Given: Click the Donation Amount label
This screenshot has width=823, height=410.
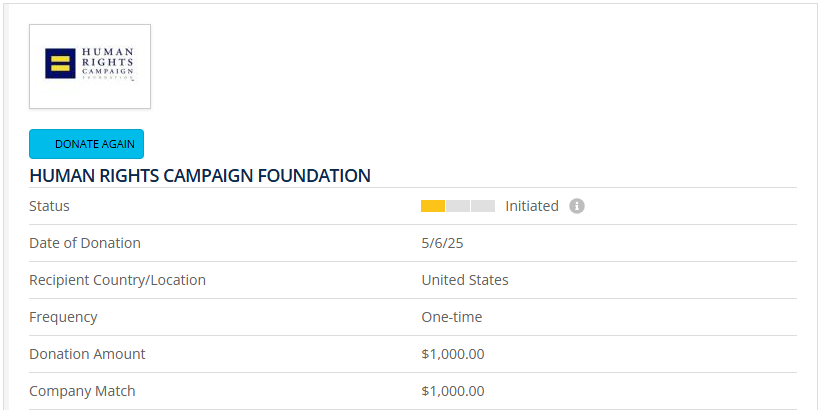Looking at the screenshot, I should tap(87, 354).
